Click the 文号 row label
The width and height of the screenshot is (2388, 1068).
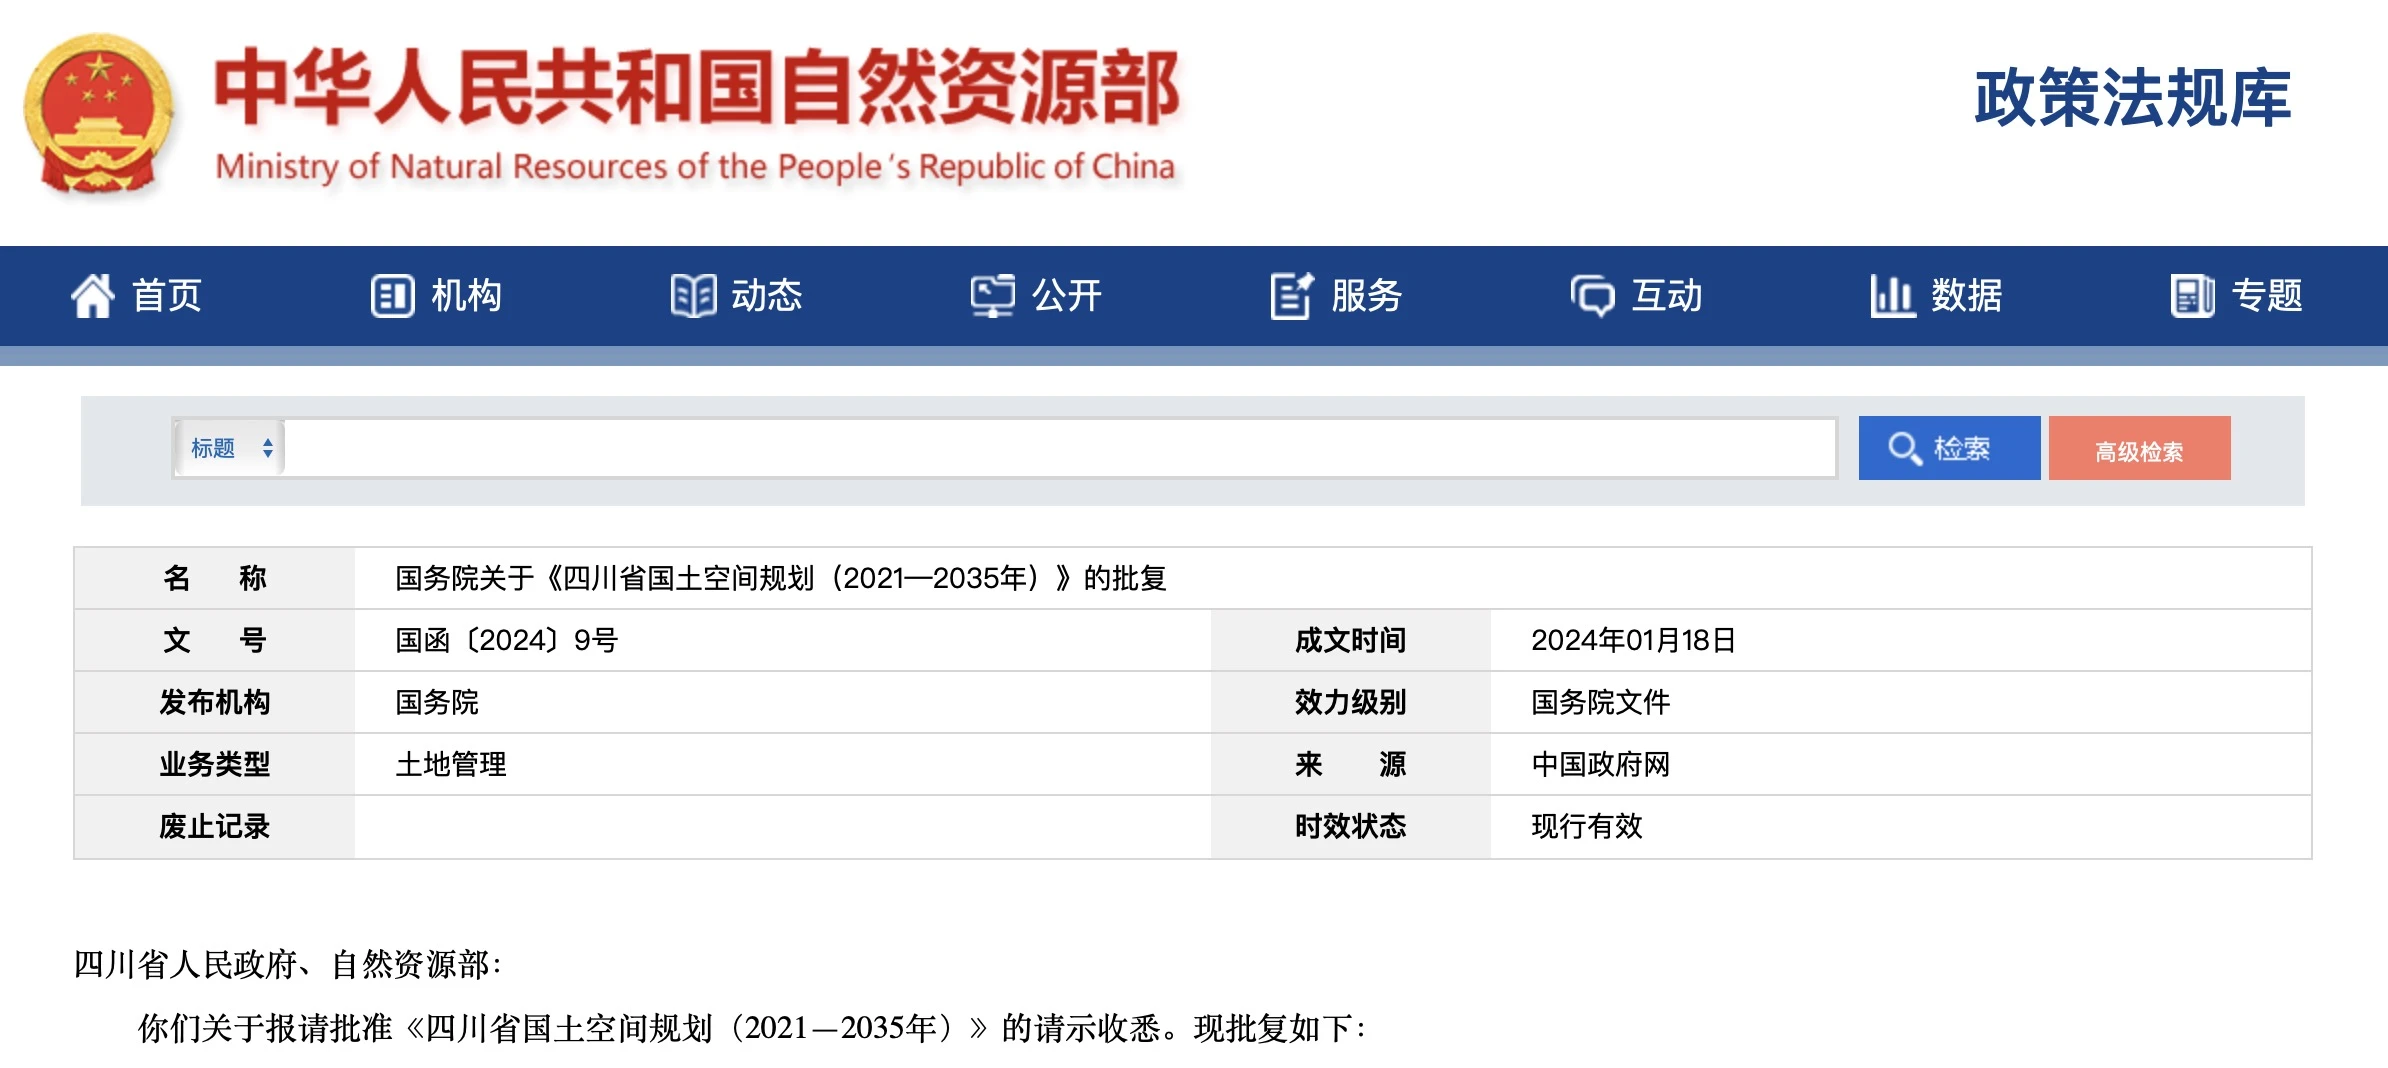(215, 640)
